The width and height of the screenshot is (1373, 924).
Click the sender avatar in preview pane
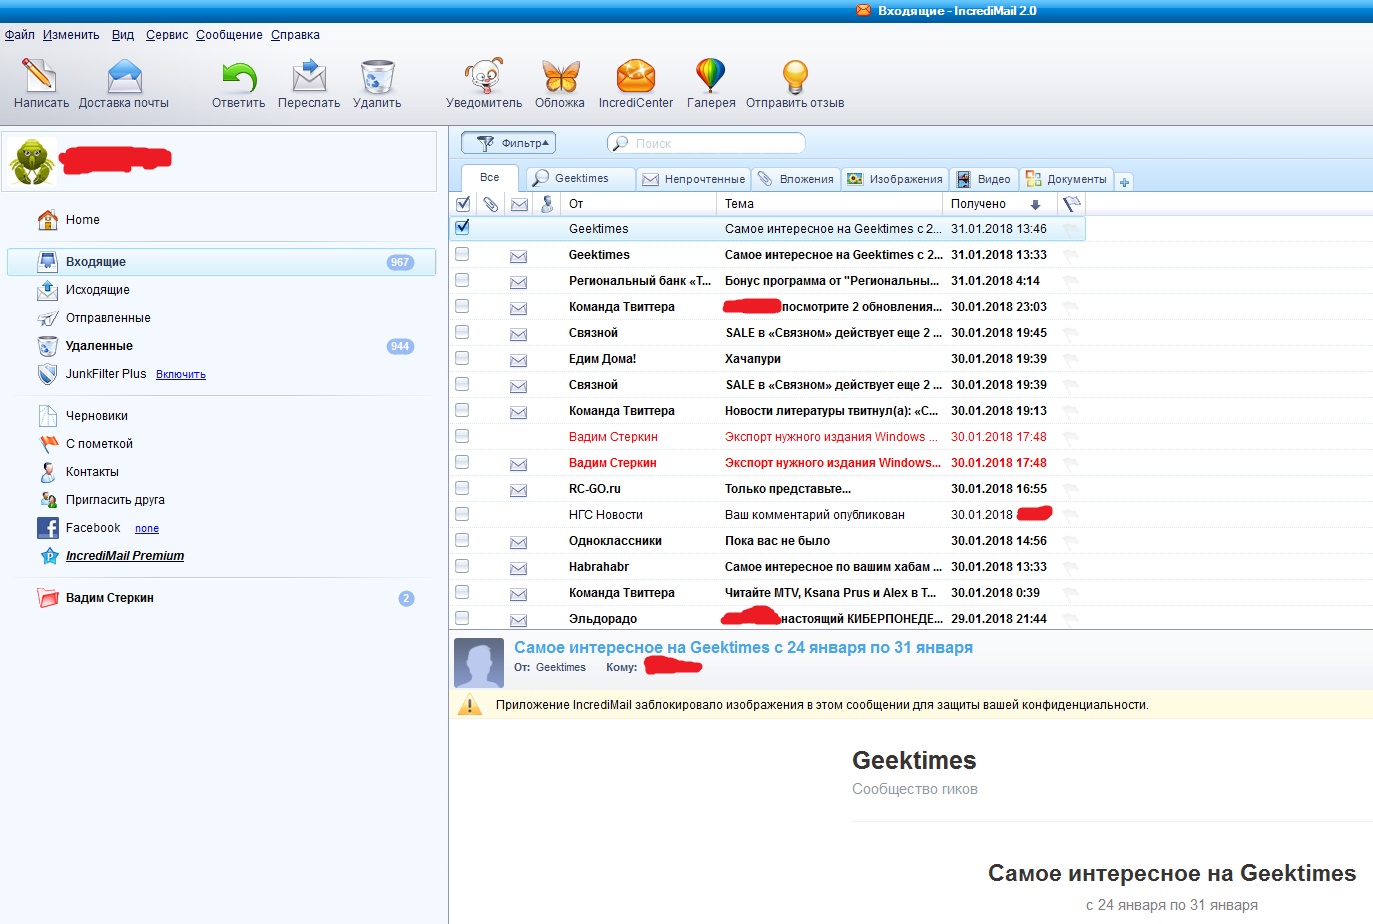(x=479, y=663)
